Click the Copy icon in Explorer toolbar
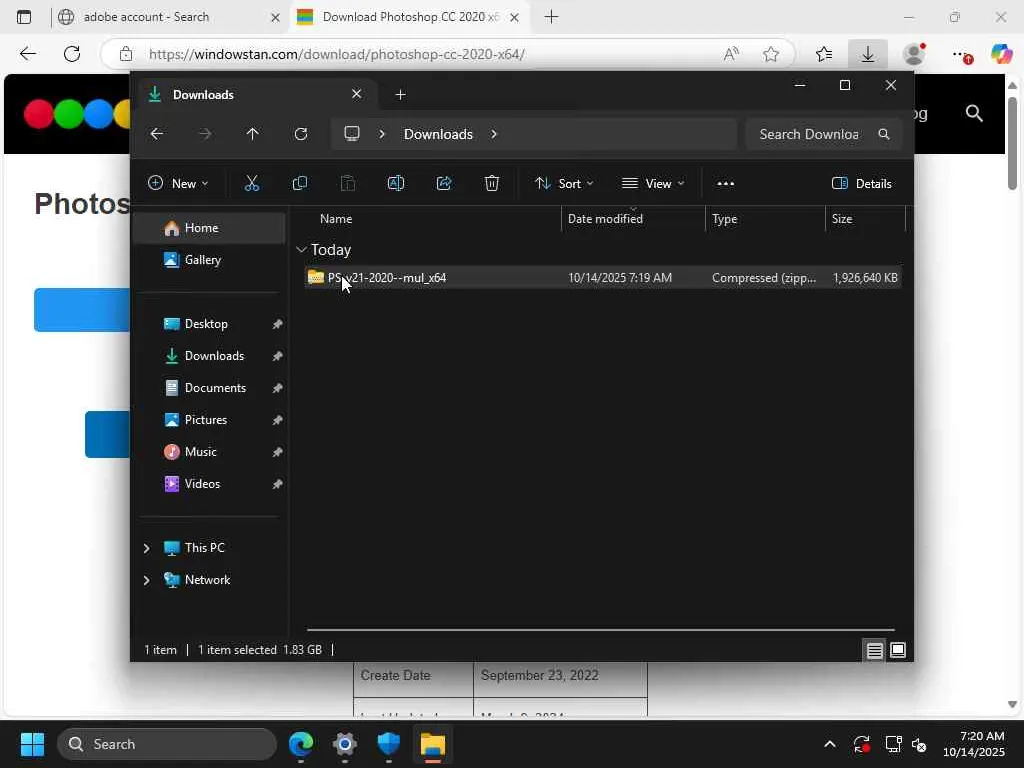The width and height of the screenshot is (1024, 768). coord(300,184)
